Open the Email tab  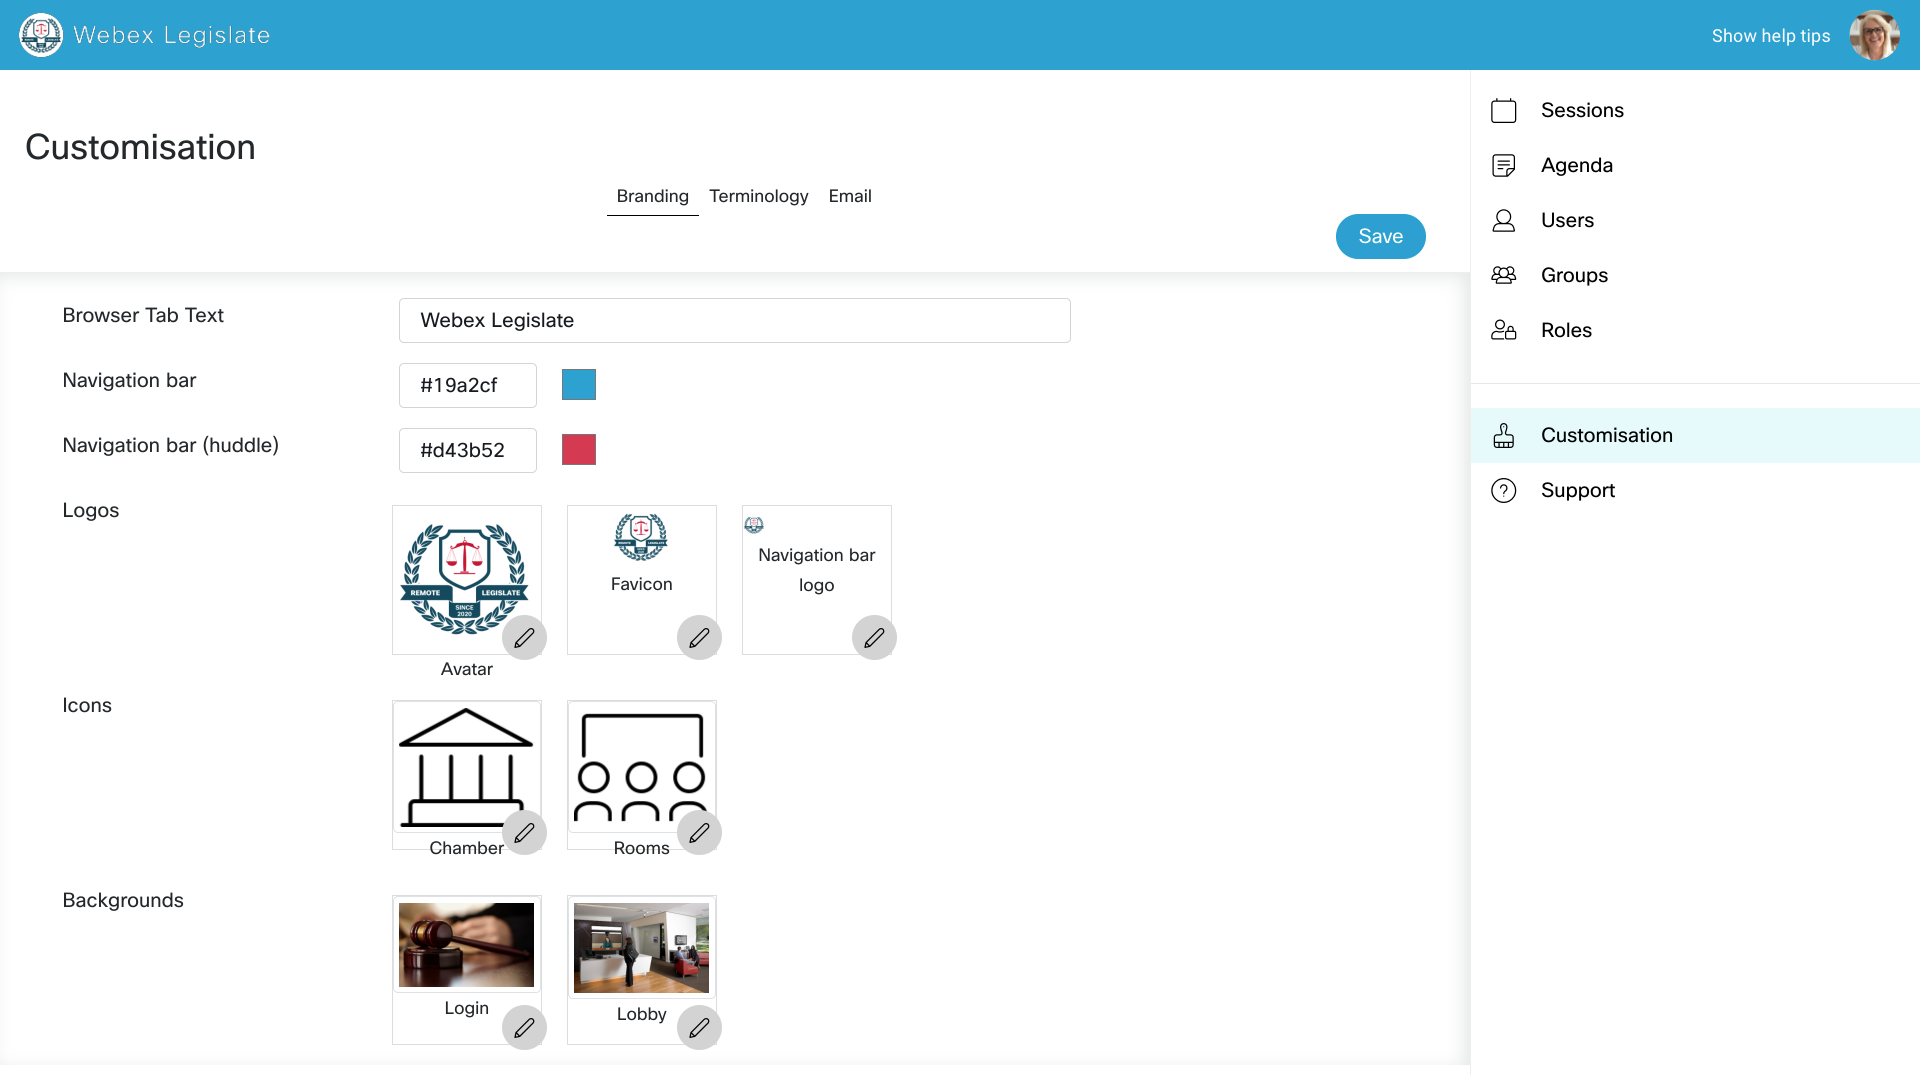[x=849, y=197]
